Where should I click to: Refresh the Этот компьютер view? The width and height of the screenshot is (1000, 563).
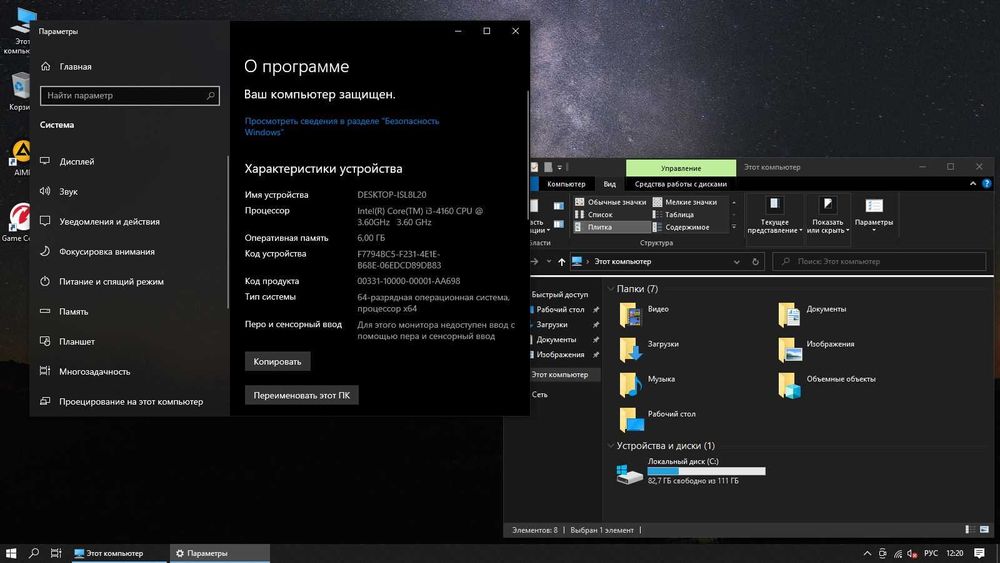pos(755,262)
